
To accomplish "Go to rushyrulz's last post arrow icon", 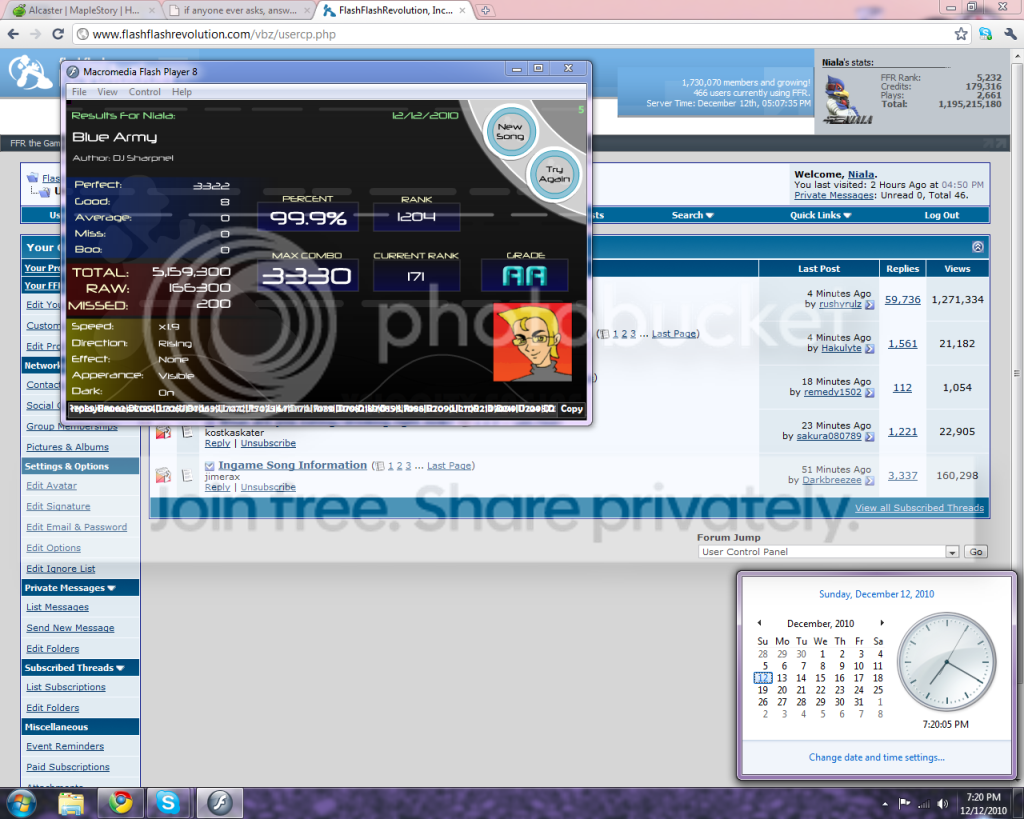I will tap(870, 305).
